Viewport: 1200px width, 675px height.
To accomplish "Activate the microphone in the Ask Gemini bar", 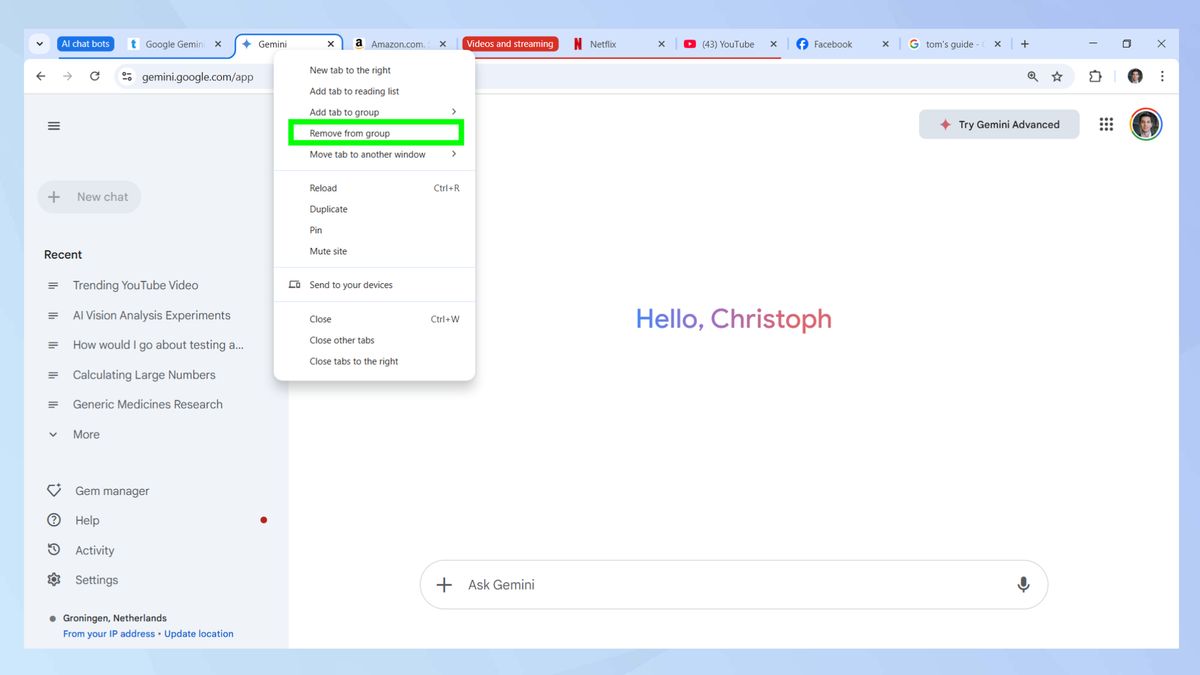I will click(x=1023, y=583).
